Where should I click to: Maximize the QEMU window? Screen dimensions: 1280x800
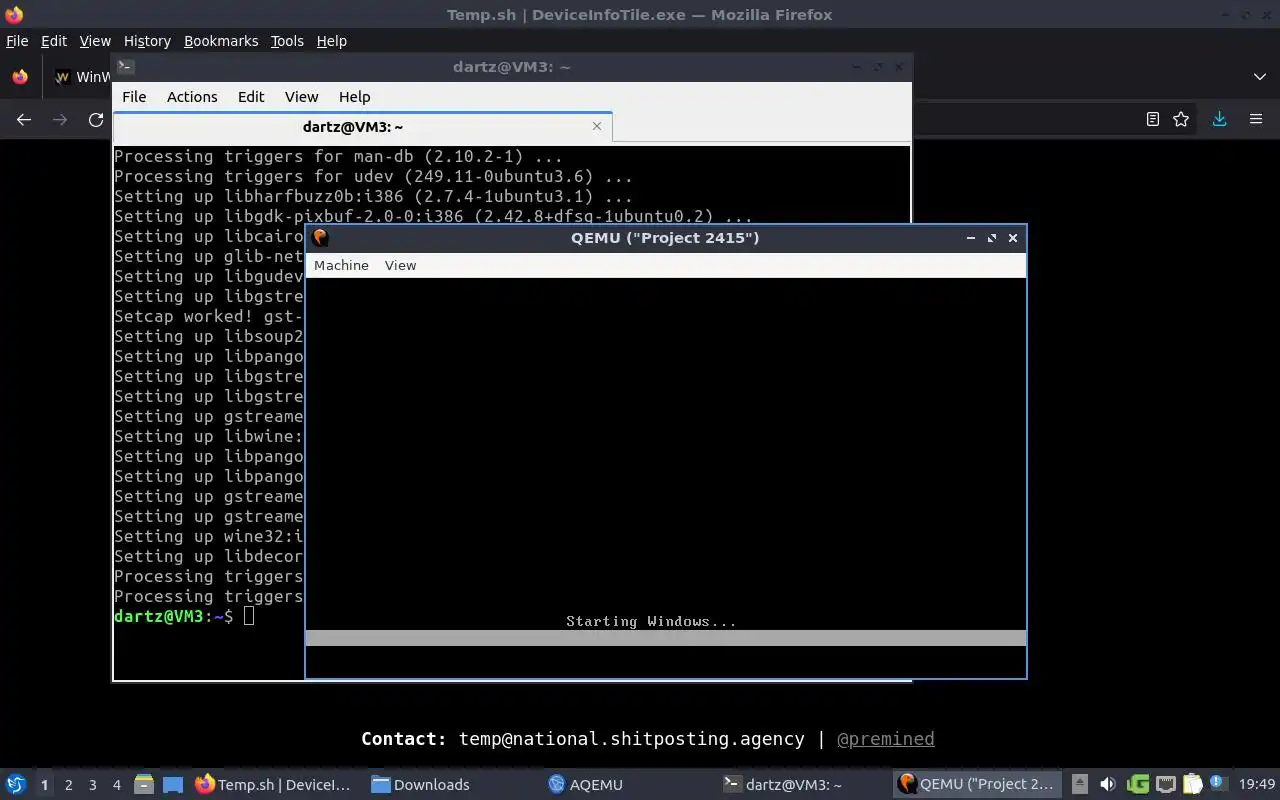pyautogui.click(x=992, y=238)
